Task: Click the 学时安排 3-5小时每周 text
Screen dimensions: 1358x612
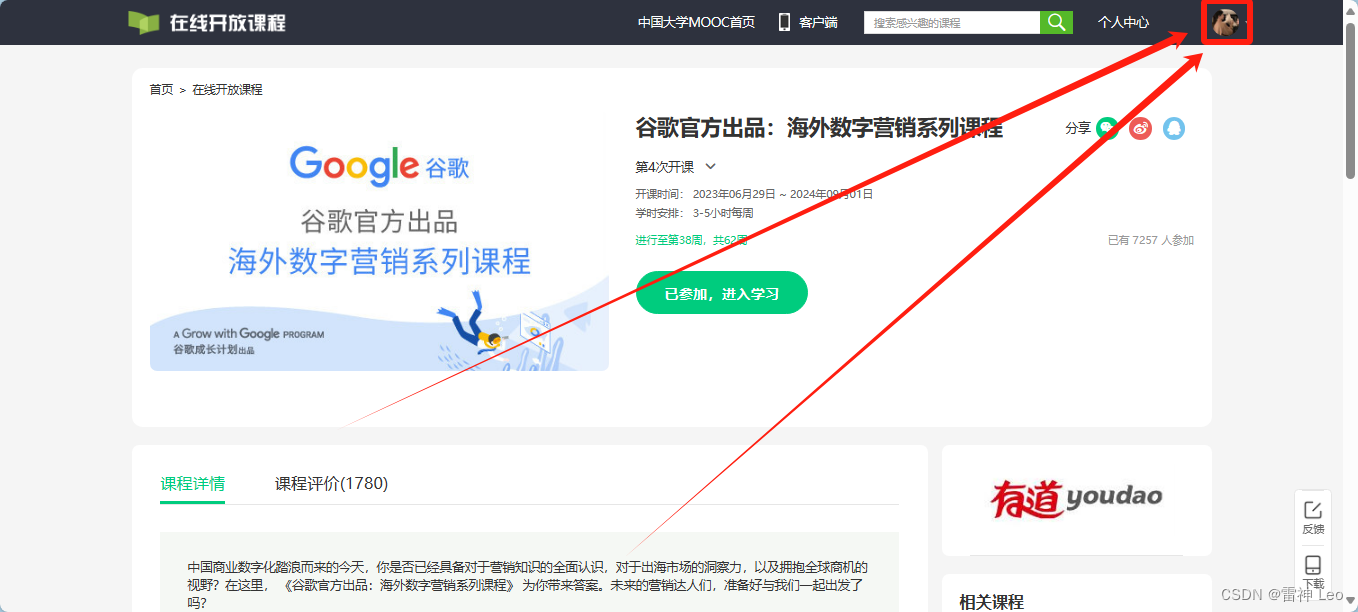Action: coord(694,213)
